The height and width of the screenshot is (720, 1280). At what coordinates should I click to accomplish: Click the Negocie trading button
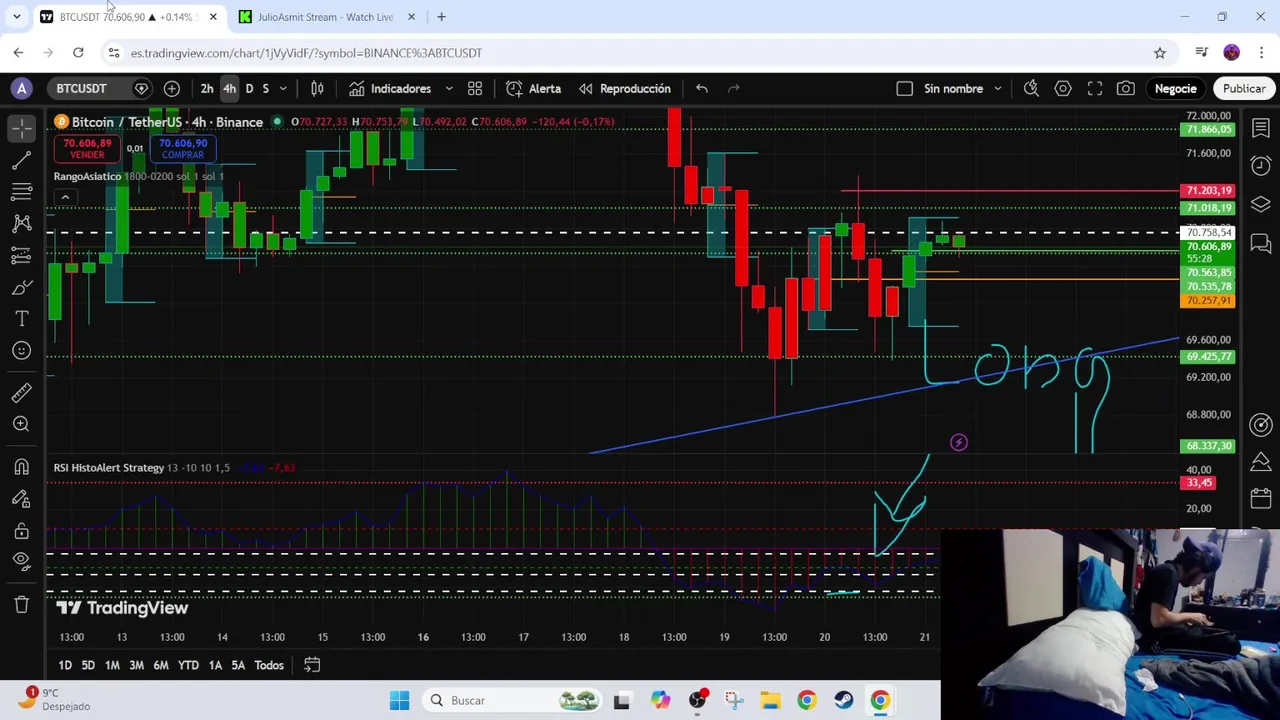tap(1176, 89)
